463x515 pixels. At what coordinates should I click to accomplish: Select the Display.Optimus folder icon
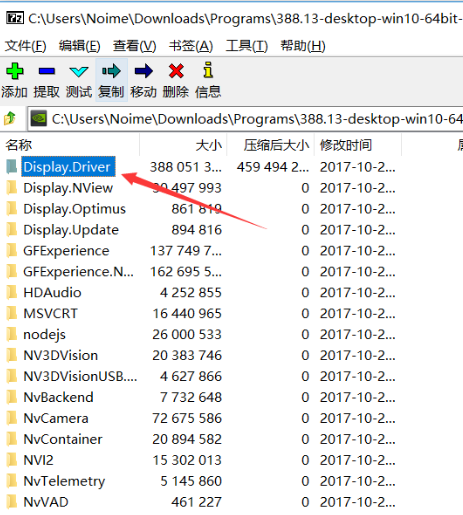pos(12,209)
